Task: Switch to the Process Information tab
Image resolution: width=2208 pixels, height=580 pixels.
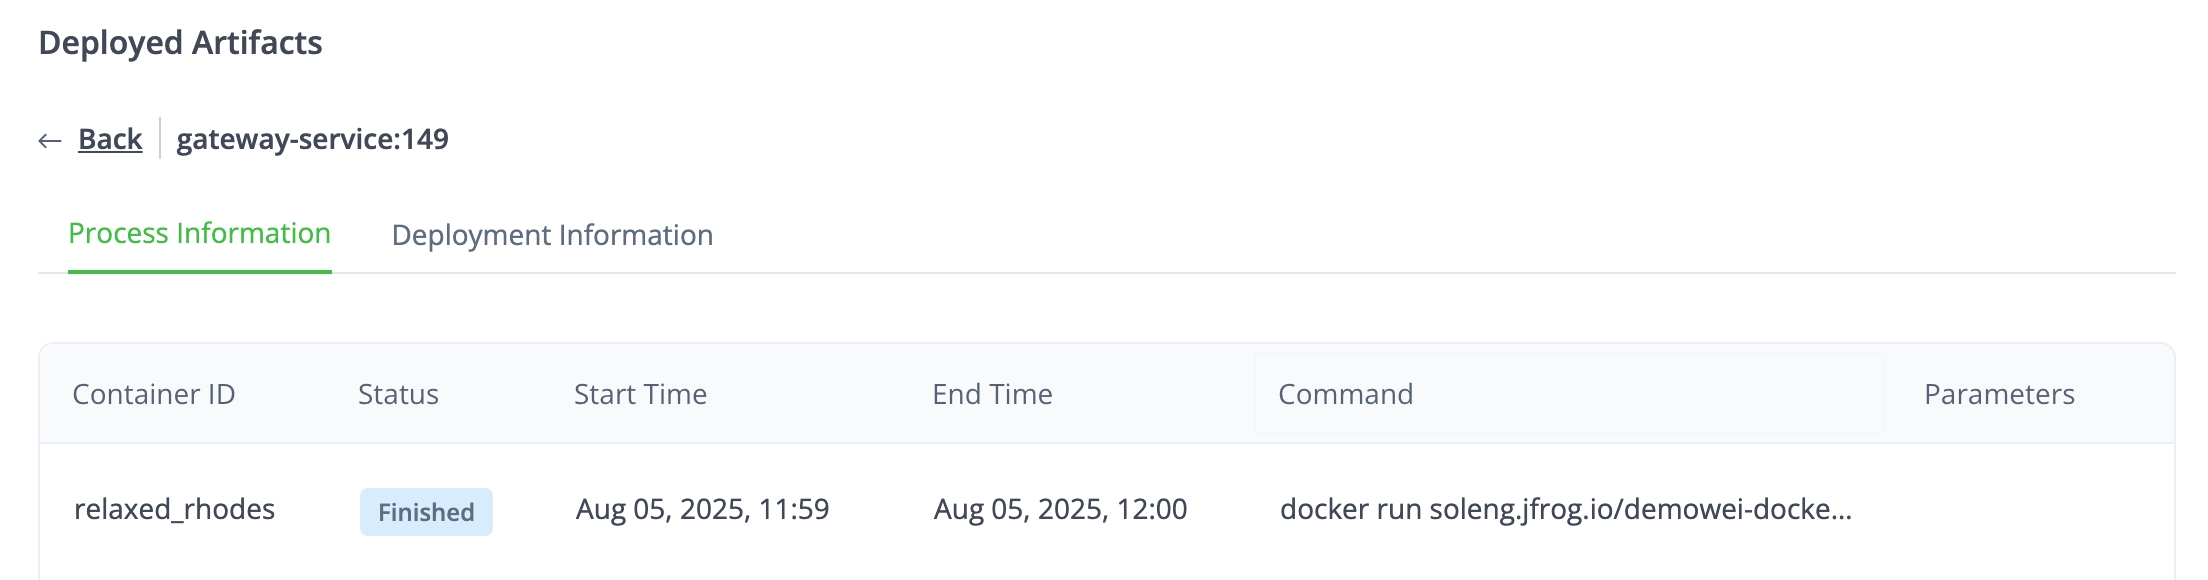Action: pos(199,234)
